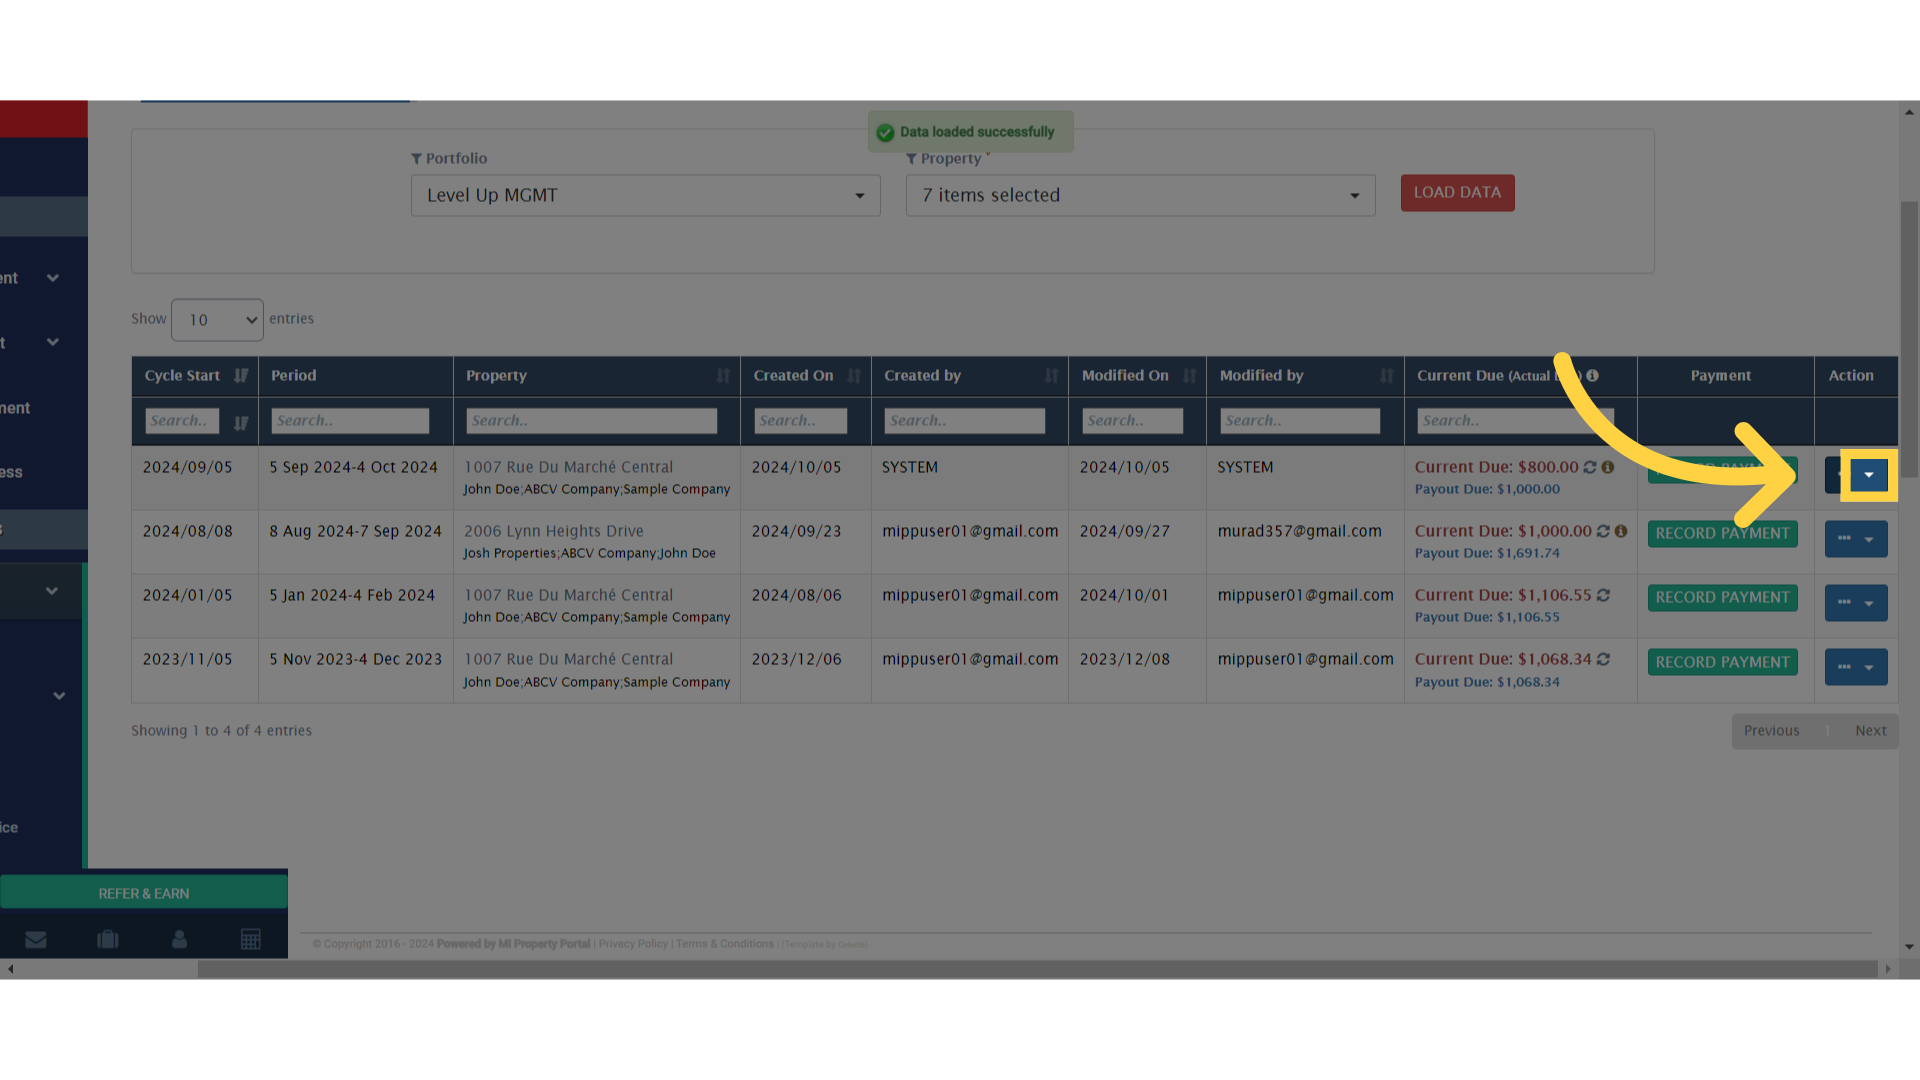Open ellipsis actions for the 2024/08/08 row
The image size is (1920, 1080).
[x=1843, y=538]
